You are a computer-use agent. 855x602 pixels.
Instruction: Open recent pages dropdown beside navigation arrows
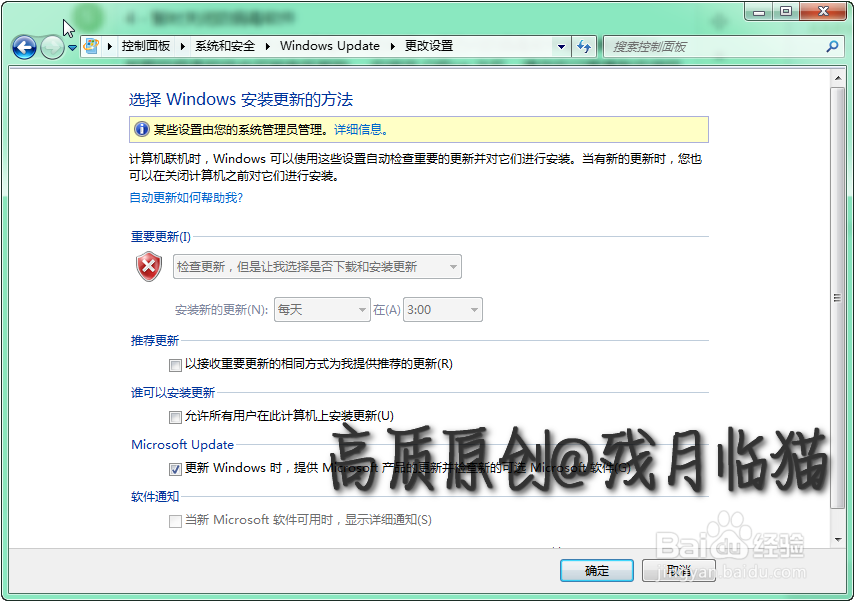(x=72, y=48)
